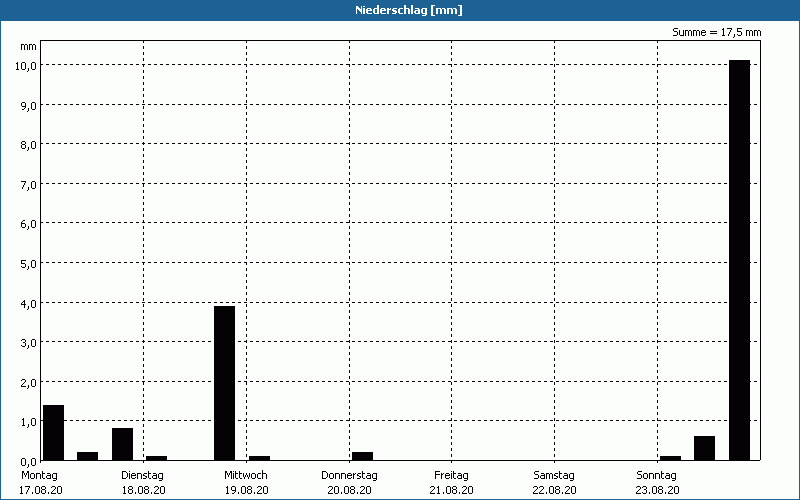800x500 pixels.
Task: Click the 10,0 y-axis label
Action: (26, 65)
